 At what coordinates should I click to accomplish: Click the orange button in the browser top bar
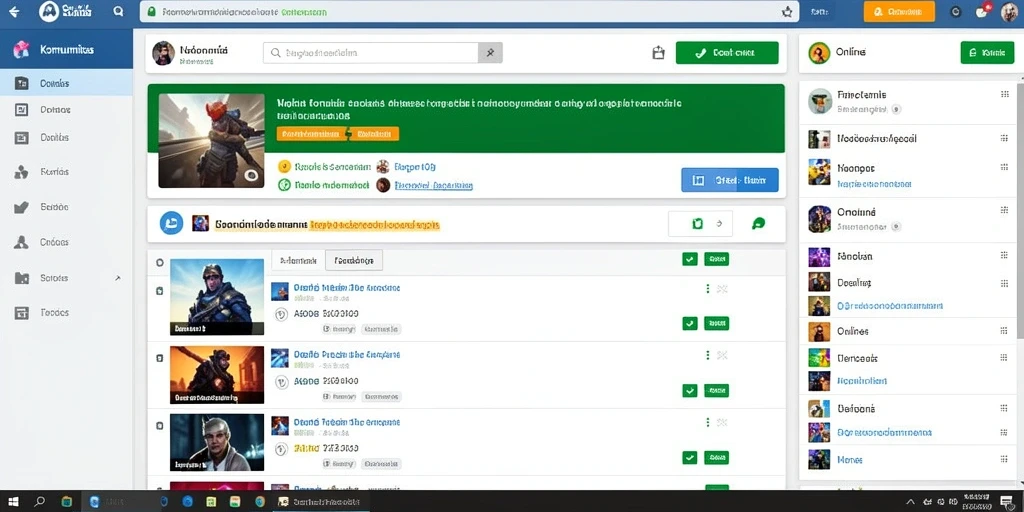899,11
